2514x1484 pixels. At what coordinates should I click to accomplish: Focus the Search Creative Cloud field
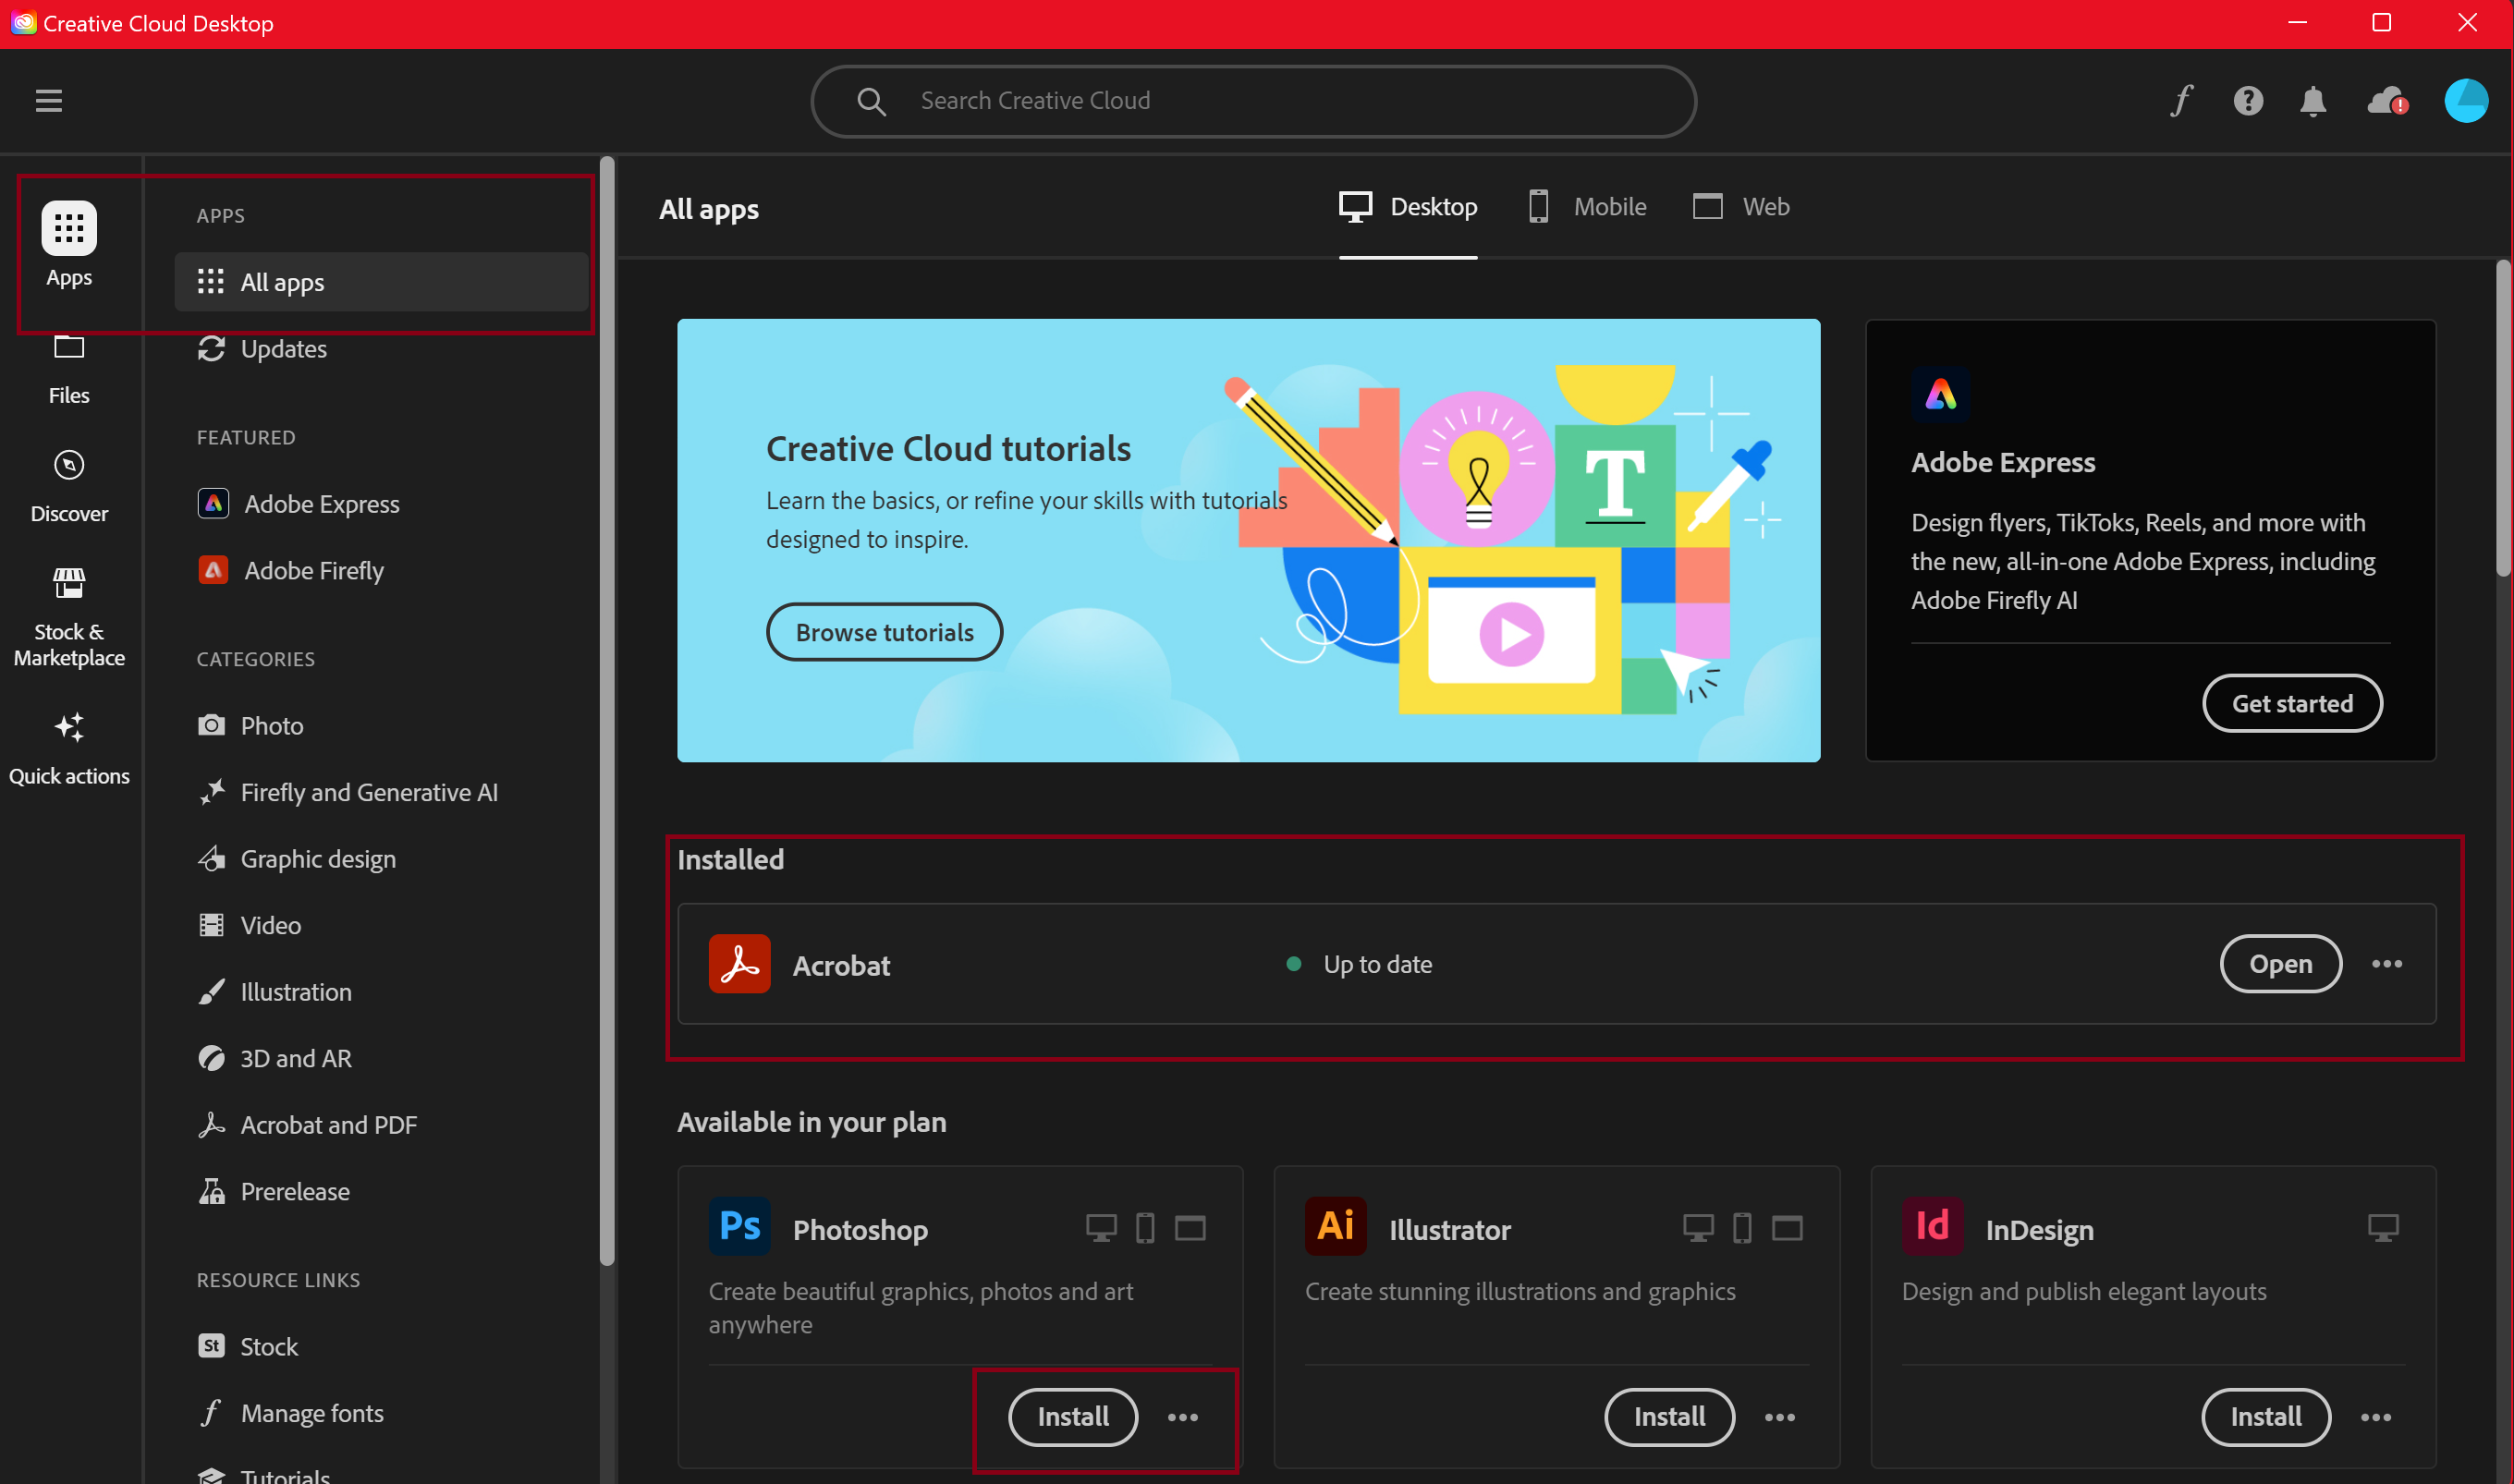[x=1253, y=101]
